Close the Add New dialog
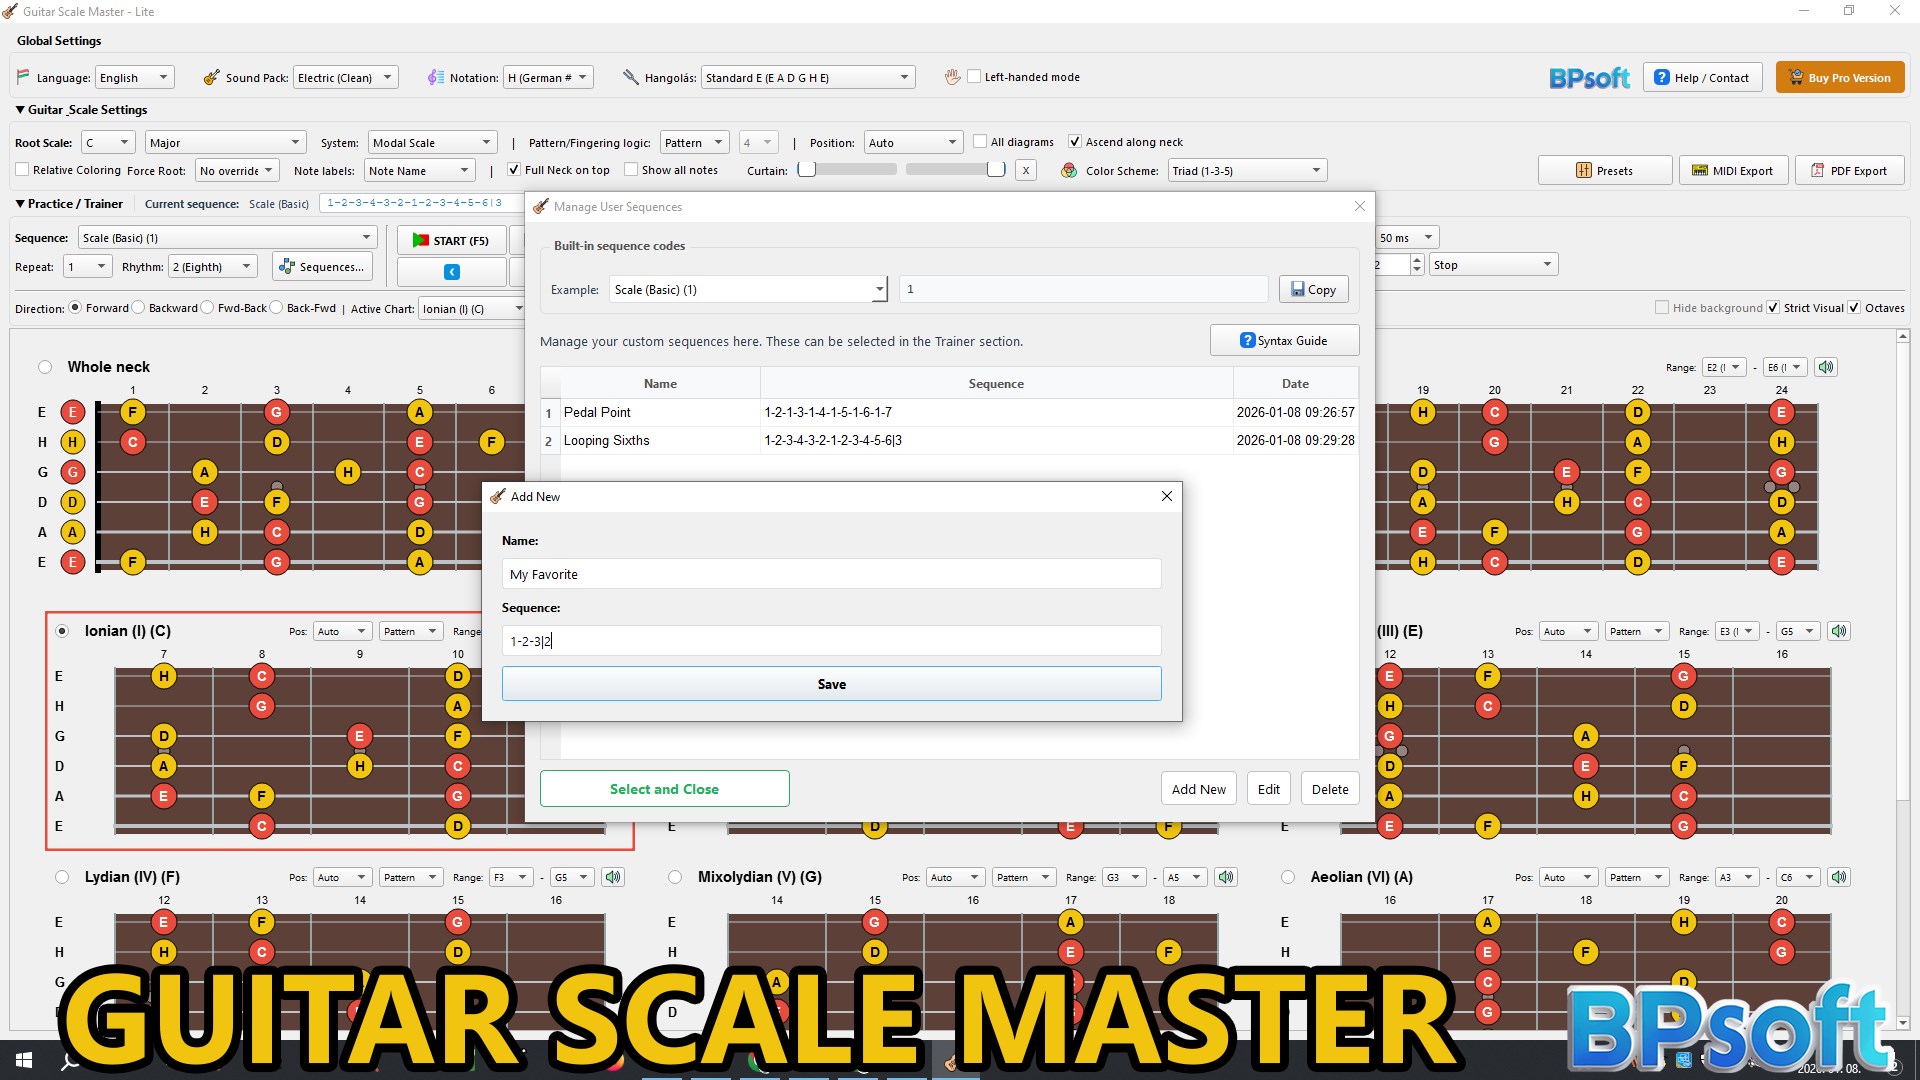 (1166, 496)
